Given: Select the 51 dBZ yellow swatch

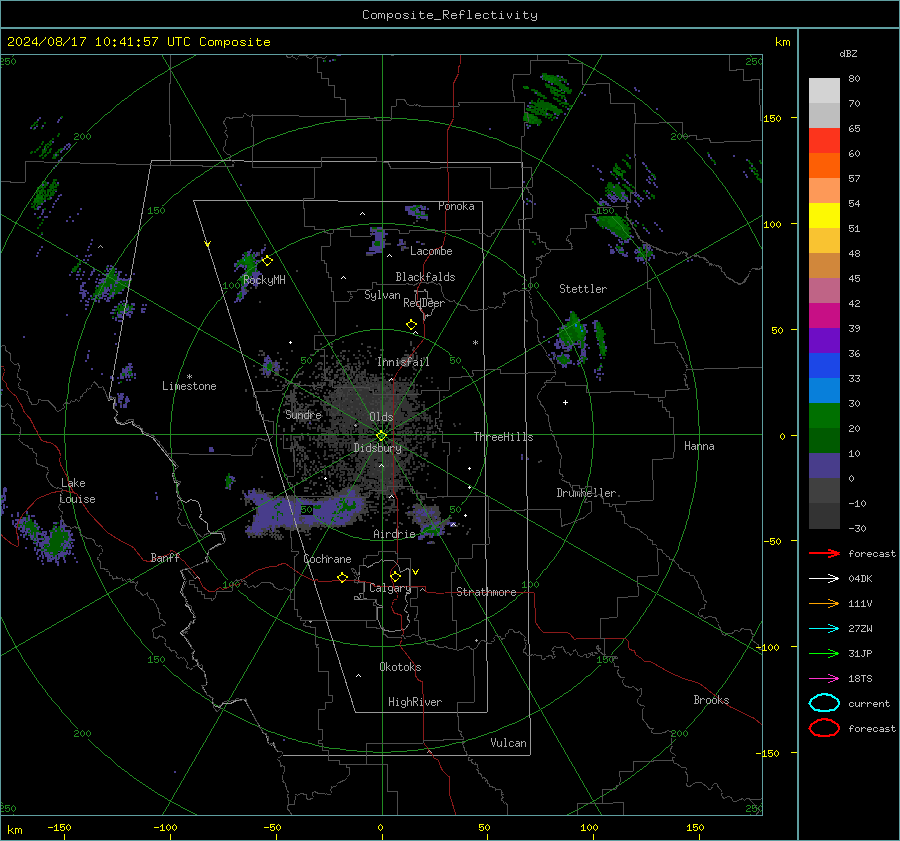Looking at the screenshot, I should pos(824,215).
